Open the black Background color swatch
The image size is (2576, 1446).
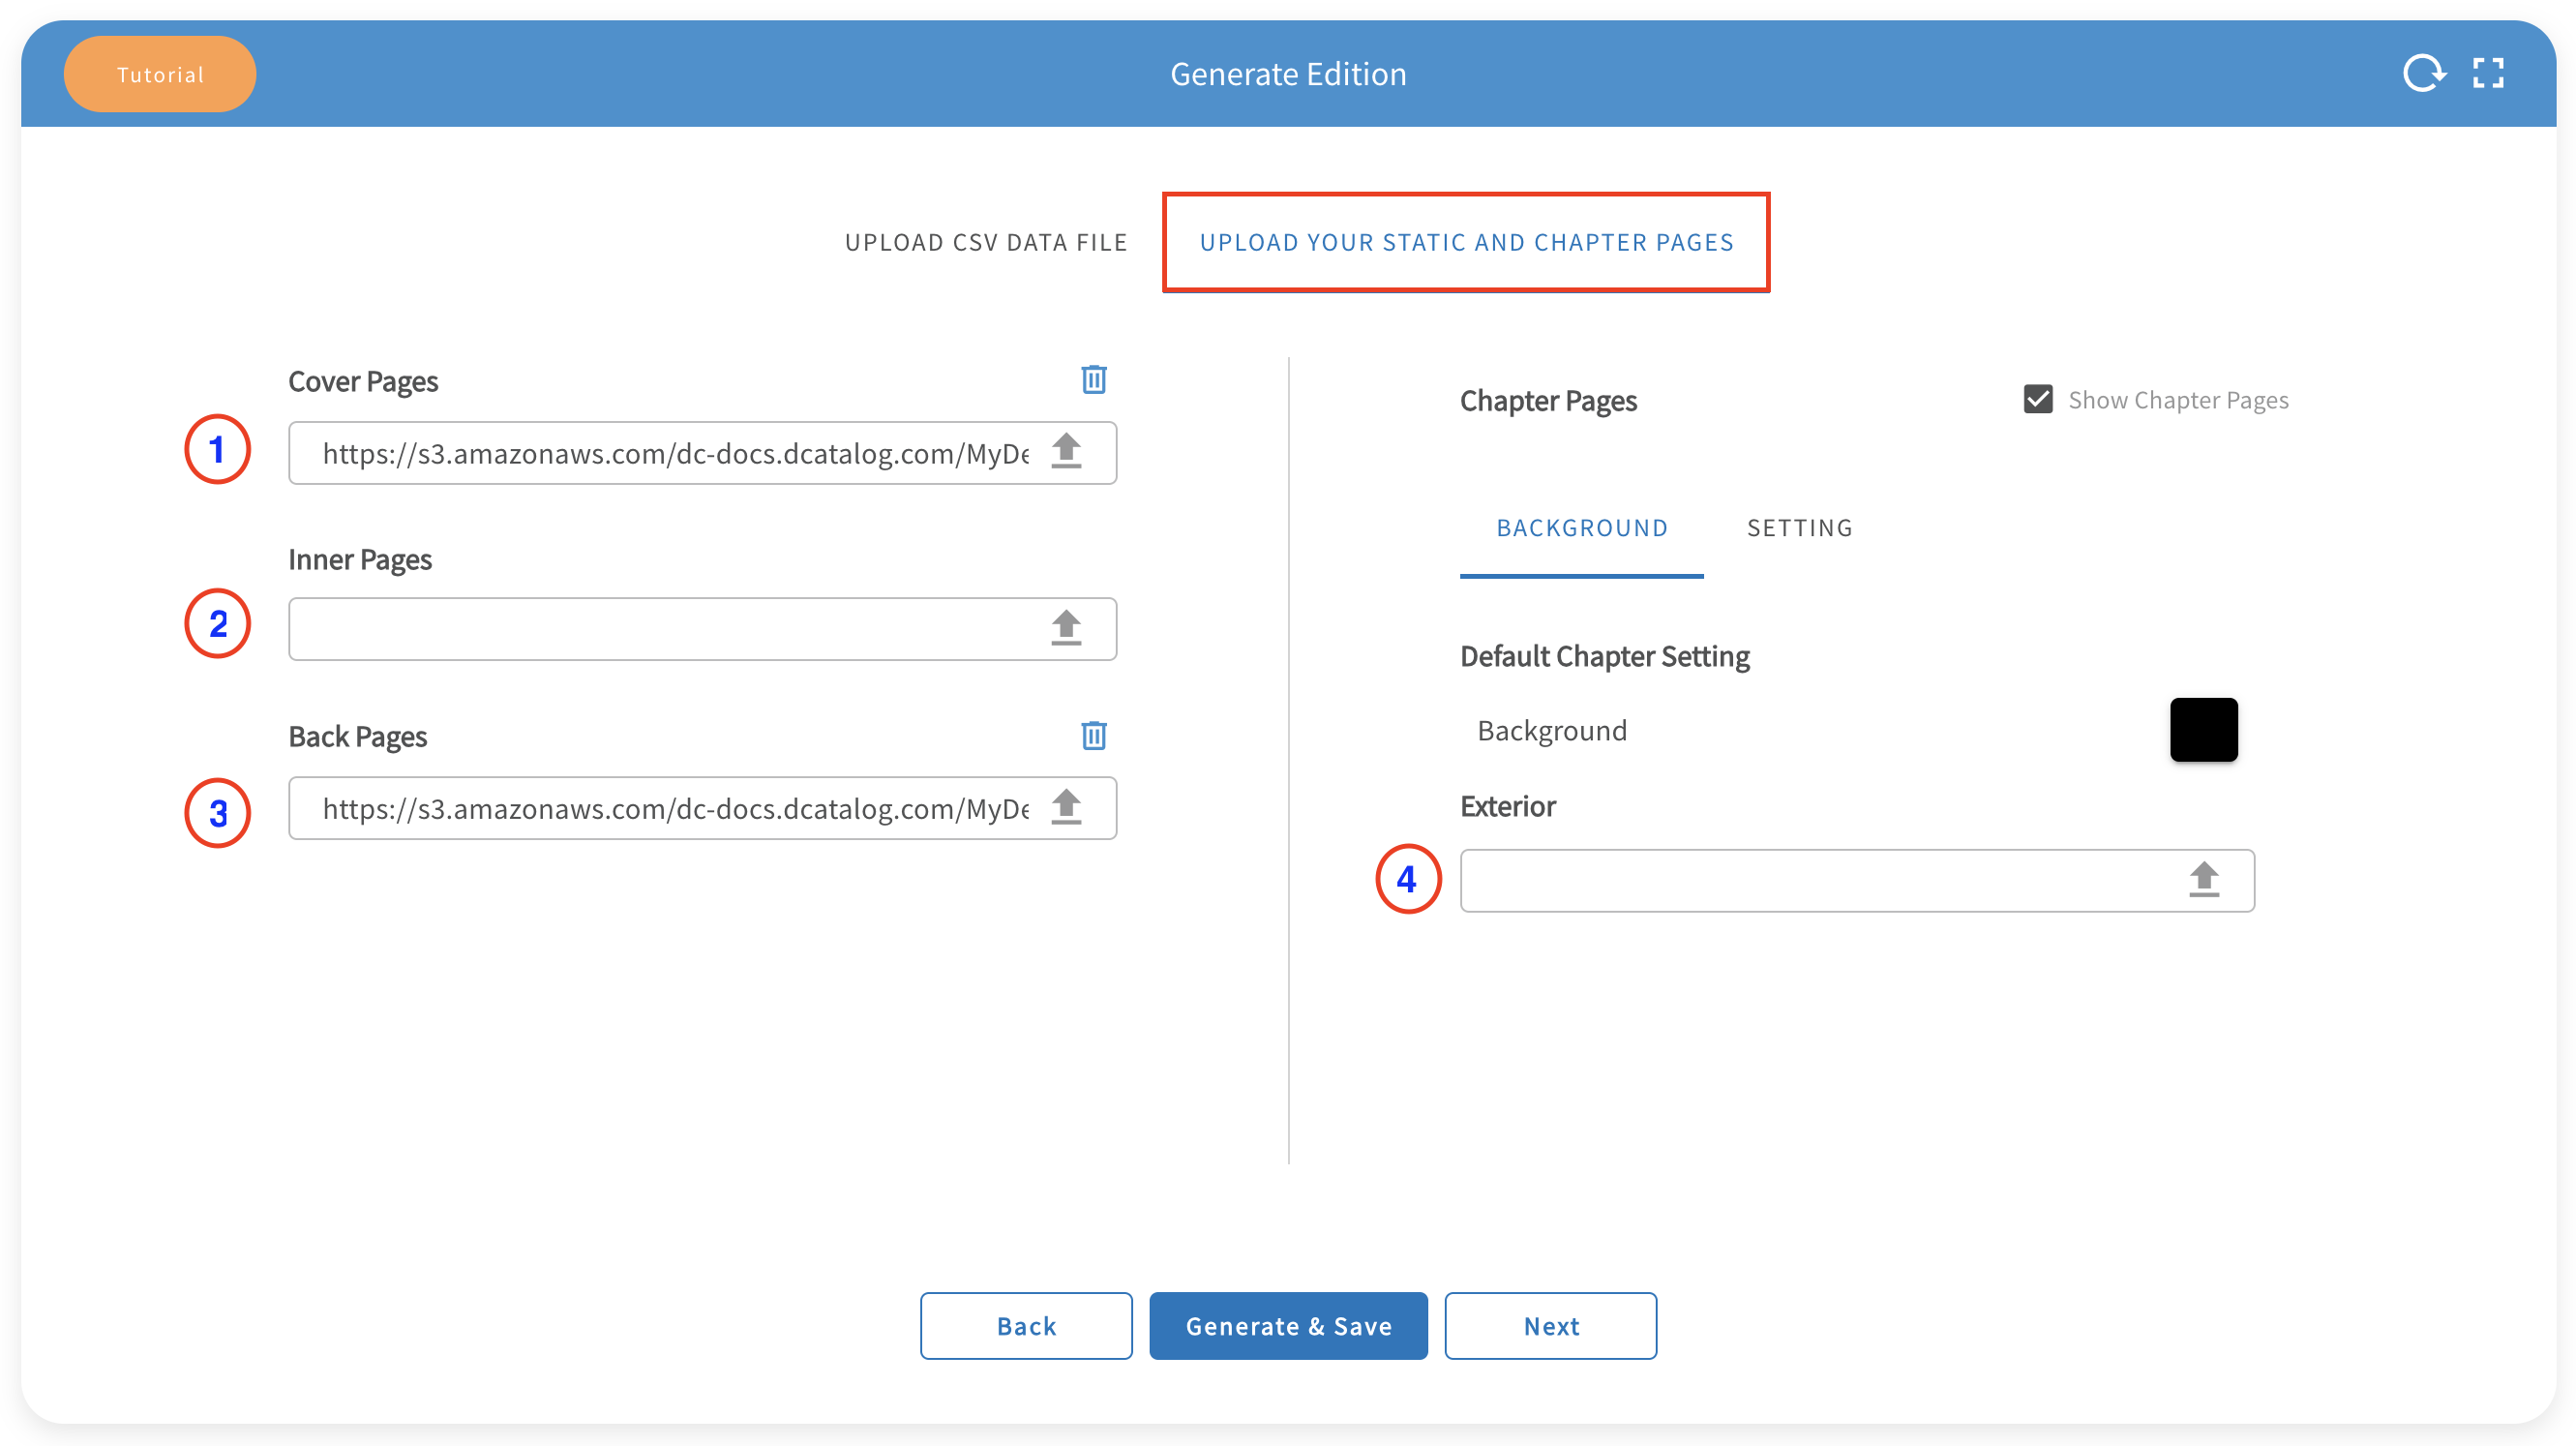(2203, 730)
